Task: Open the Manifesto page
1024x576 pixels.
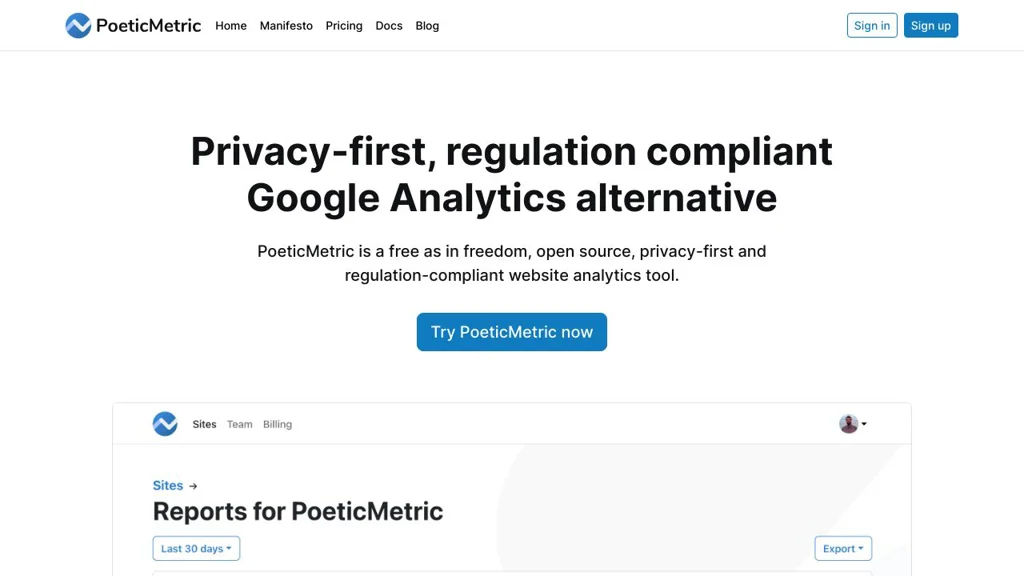Action: click(x=286, y=26)
